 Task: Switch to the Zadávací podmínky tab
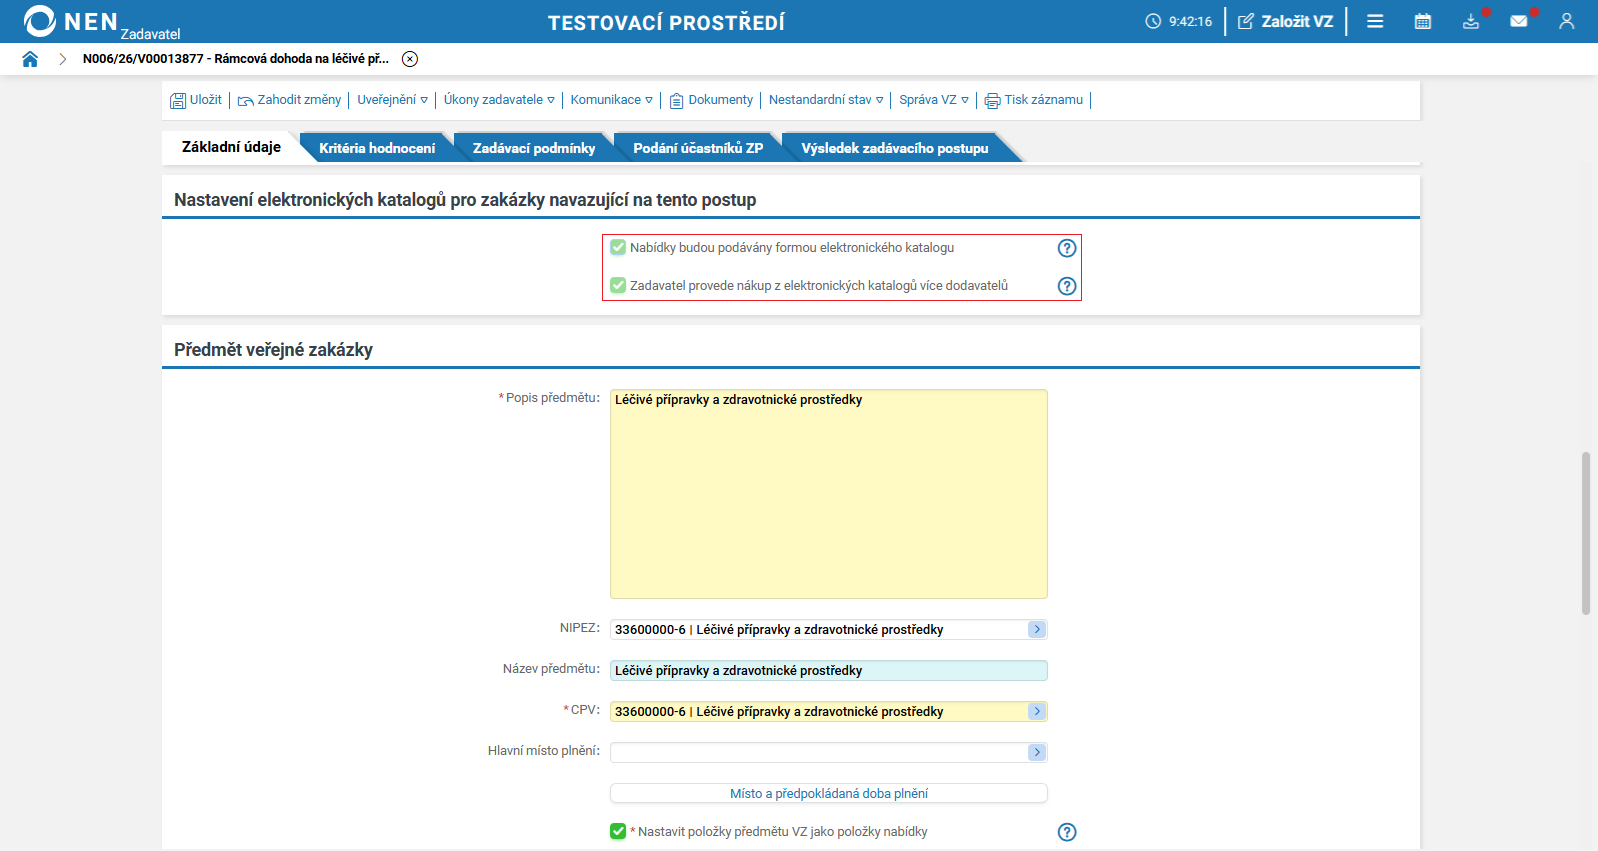click(534, 148)
